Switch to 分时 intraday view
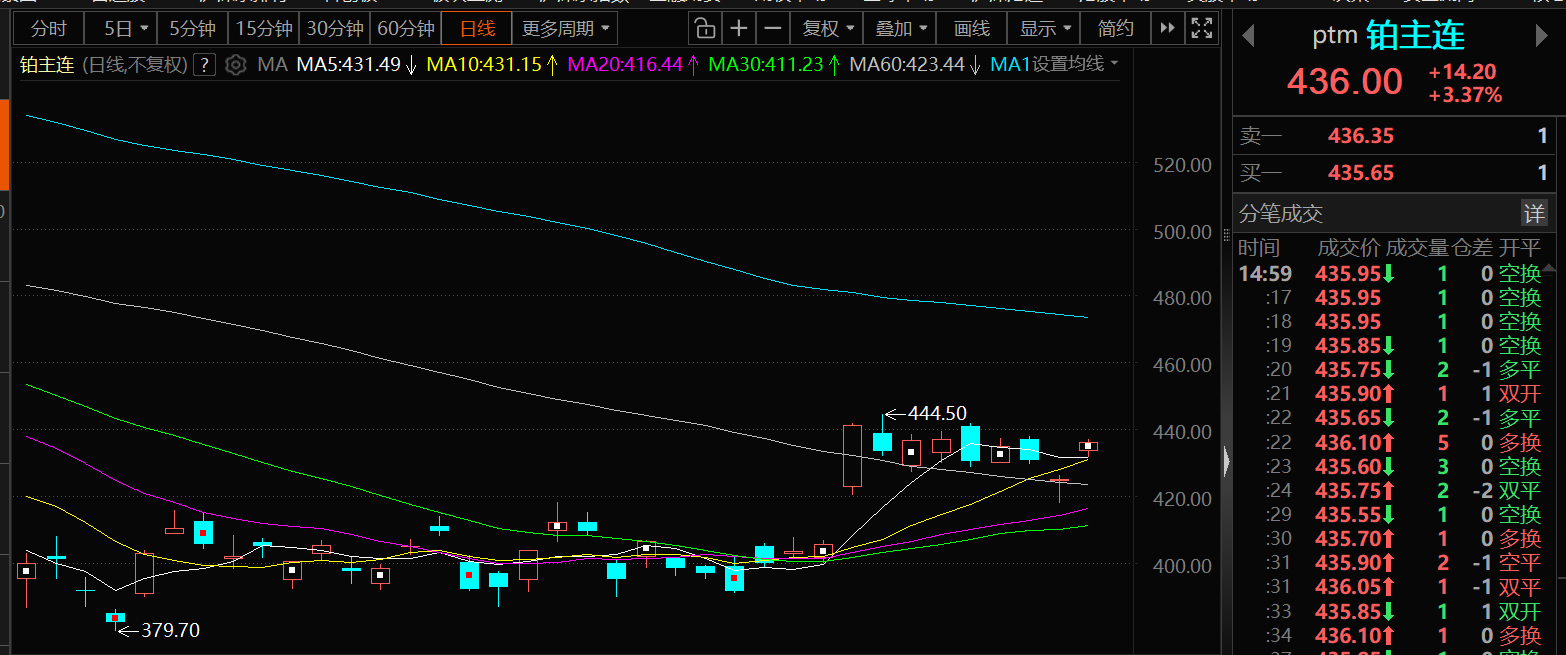 [x=48, y=28]
